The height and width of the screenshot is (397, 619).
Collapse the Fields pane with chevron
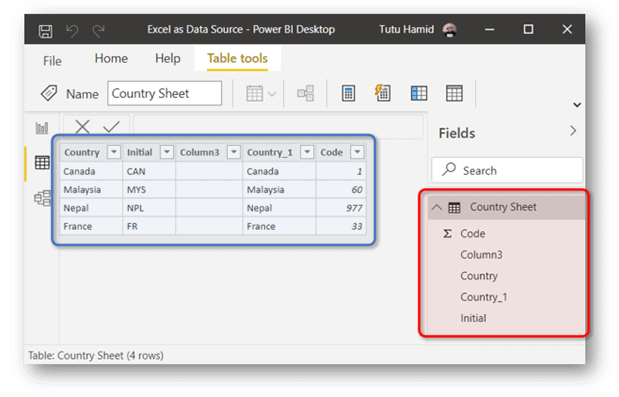pos(573,131)
